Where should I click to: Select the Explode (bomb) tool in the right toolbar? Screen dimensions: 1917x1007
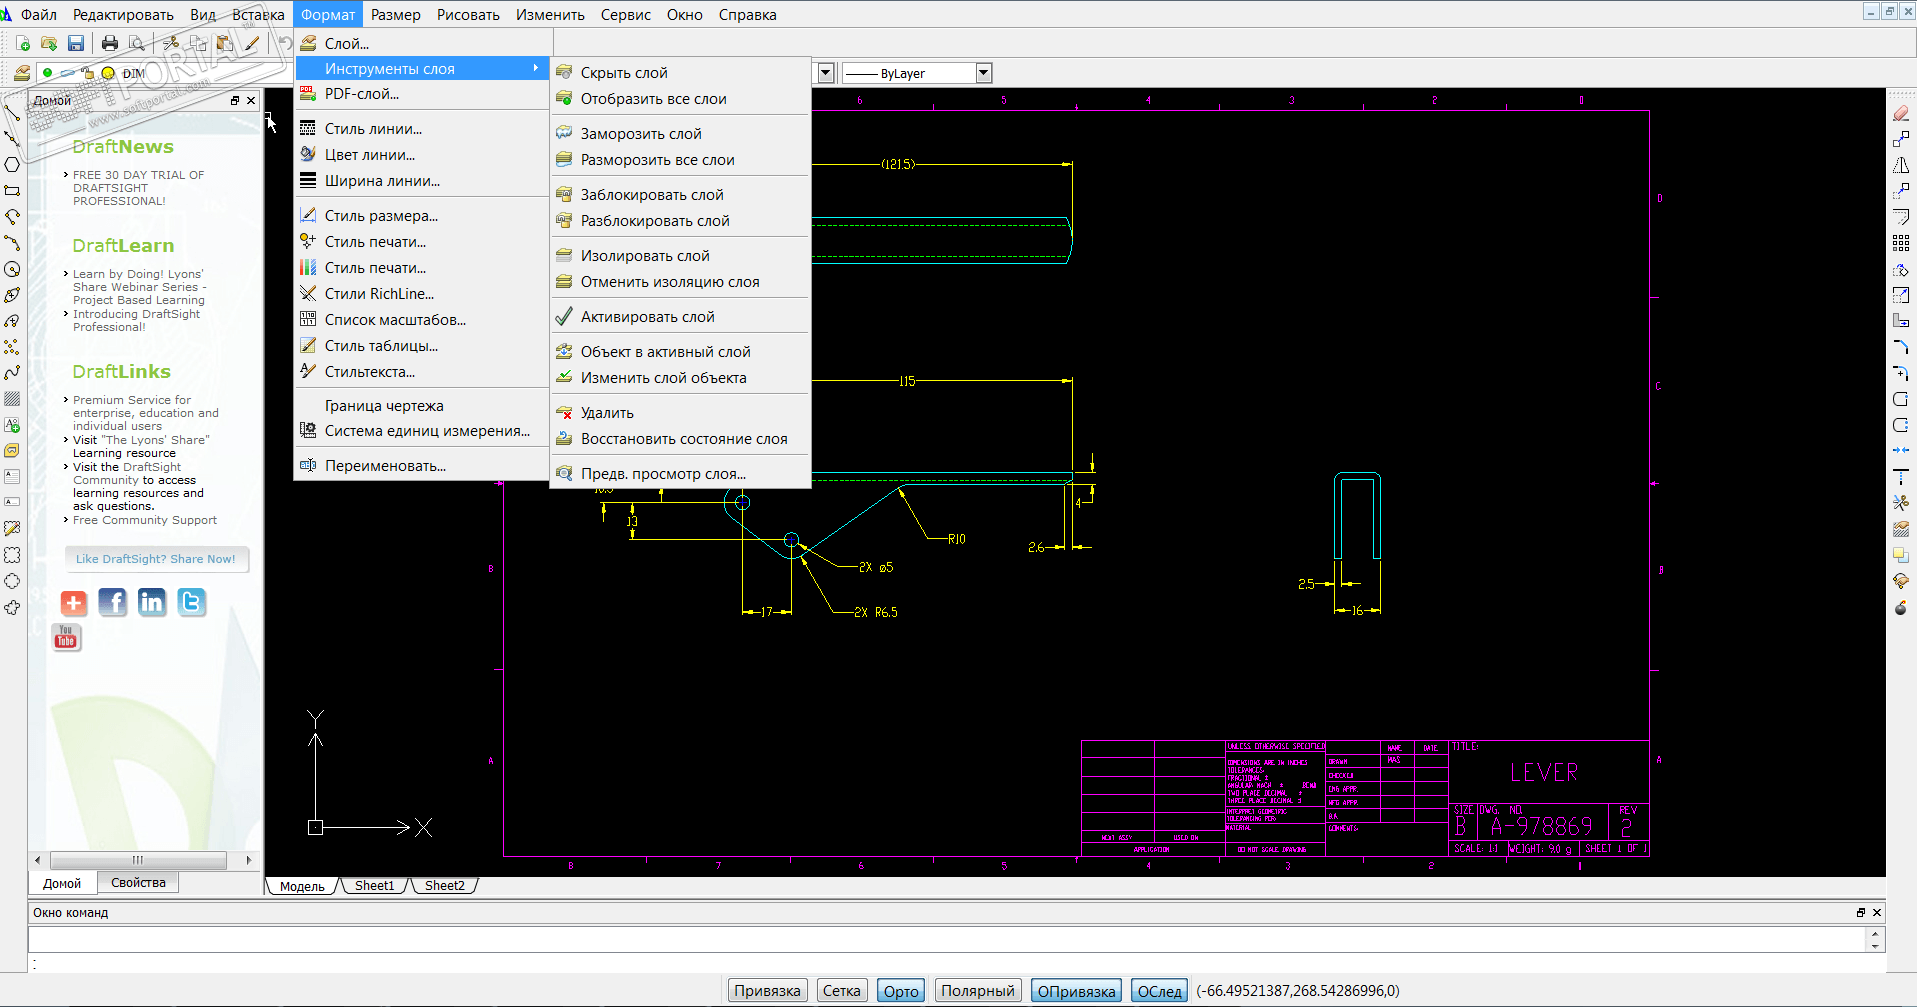(1901, 607)
